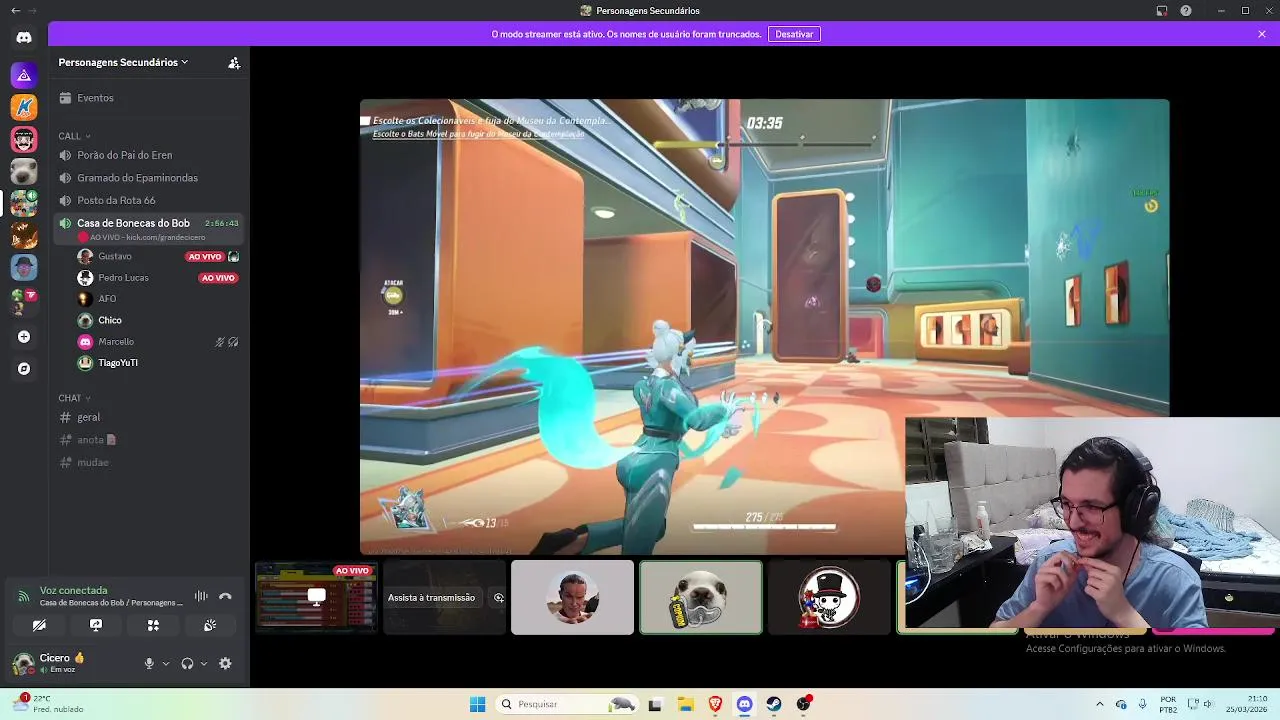Turn on camera in voice panel
Screen dimensions: 1280x720
coord(39,625)
